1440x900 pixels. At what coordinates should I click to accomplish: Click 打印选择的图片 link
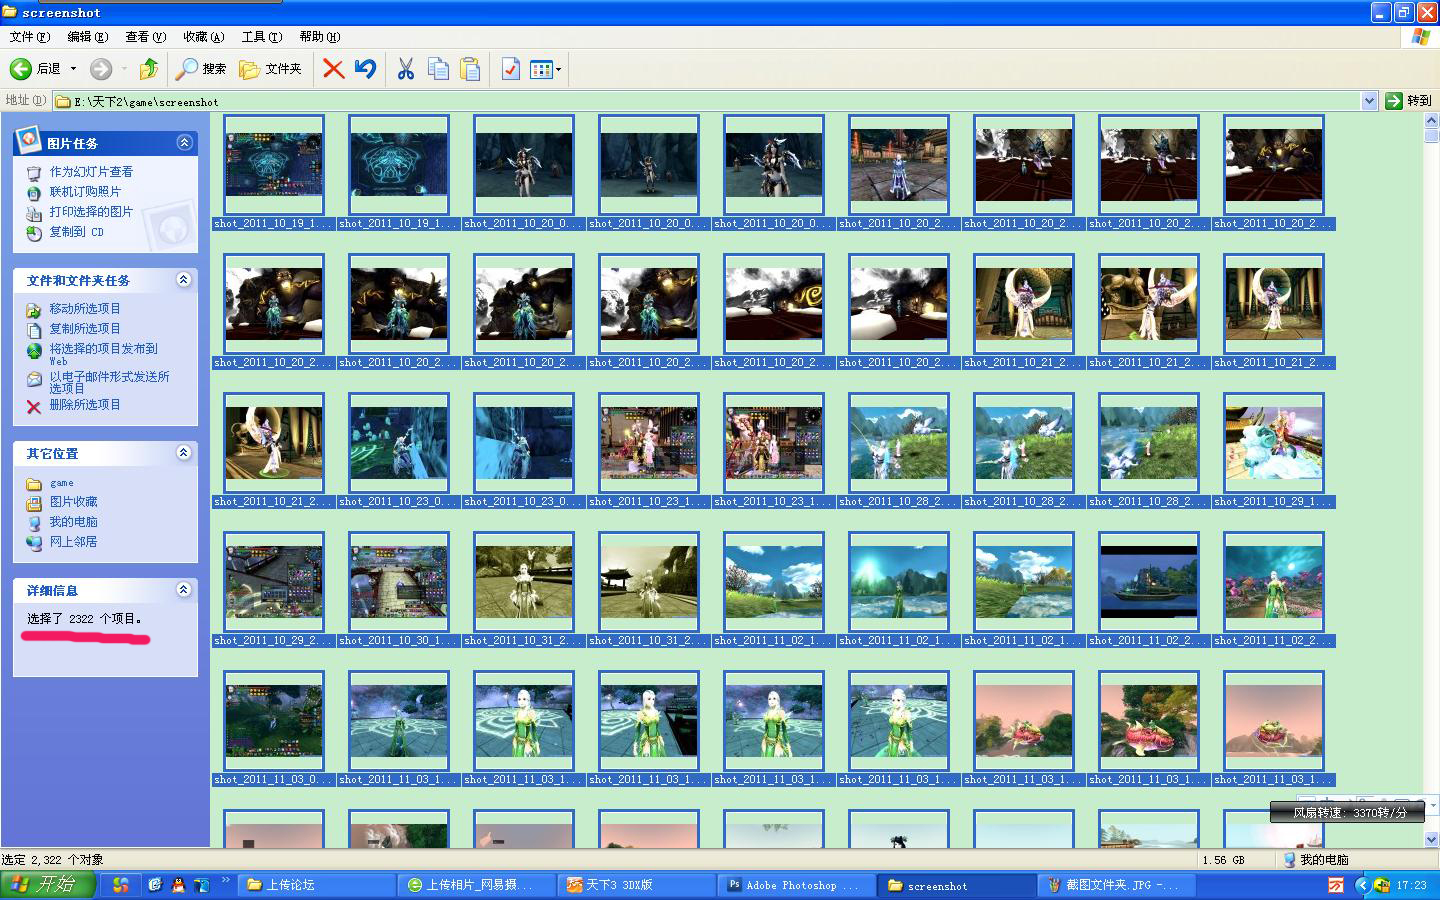point(90,212)
